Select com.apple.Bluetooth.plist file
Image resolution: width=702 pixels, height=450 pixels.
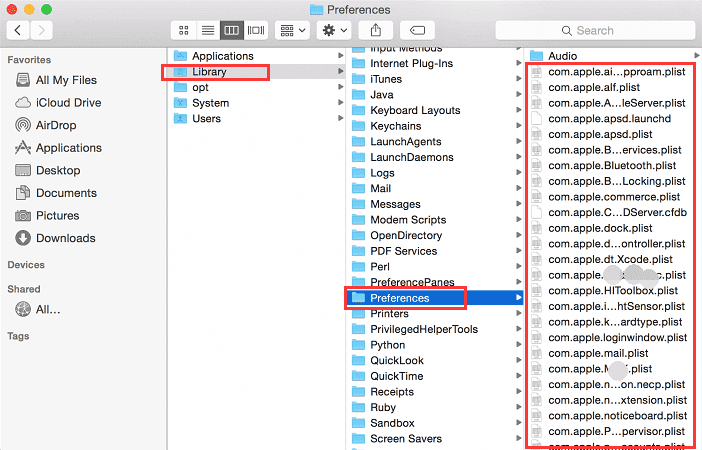pyautogui.click(x=603, y=166)
